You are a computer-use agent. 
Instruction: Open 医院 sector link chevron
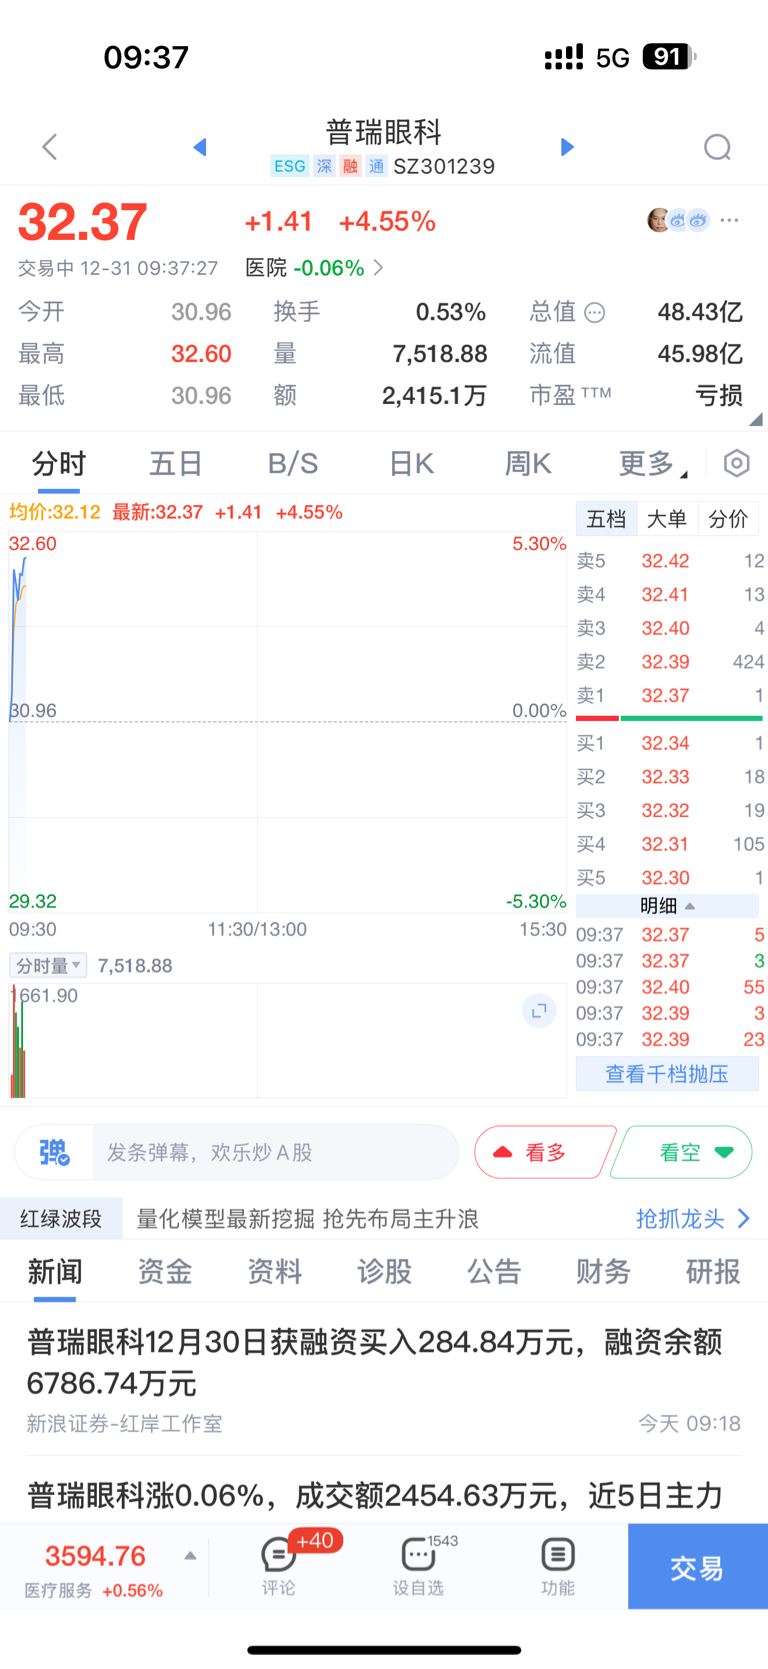378,268
